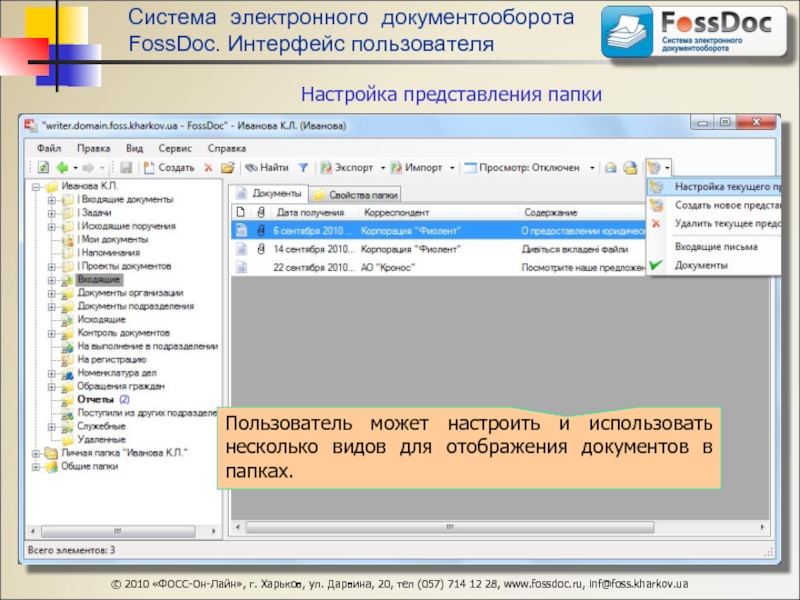Click the greyed forward arrow icon
The width and height of the screenshot is (800, 600).
[88, 167]
